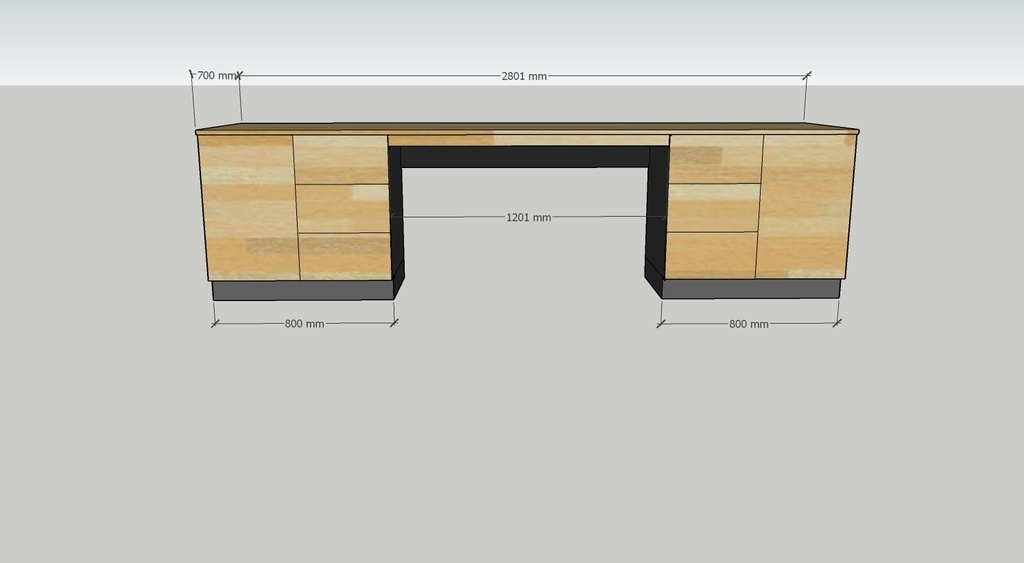This screenshot has height=563, width=1024.
Task: Select the right 800 mm dimension label
Action: (x=748, y=324)
